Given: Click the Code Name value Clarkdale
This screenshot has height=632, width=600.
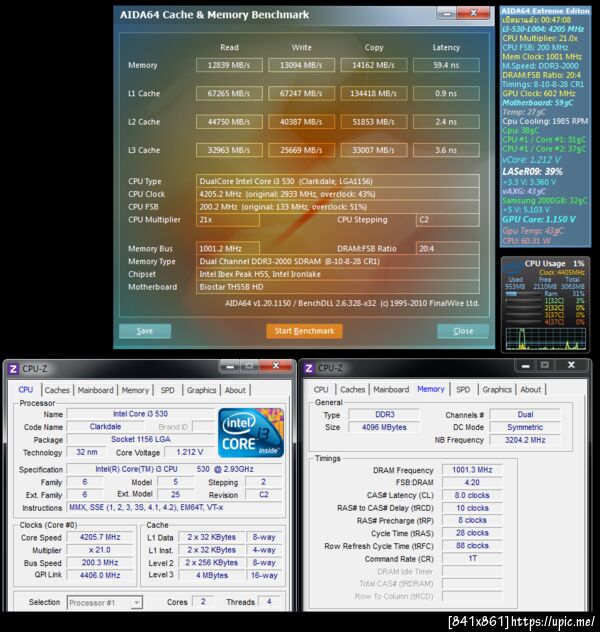Looking at the screenshot, I should tap(106, 426).
